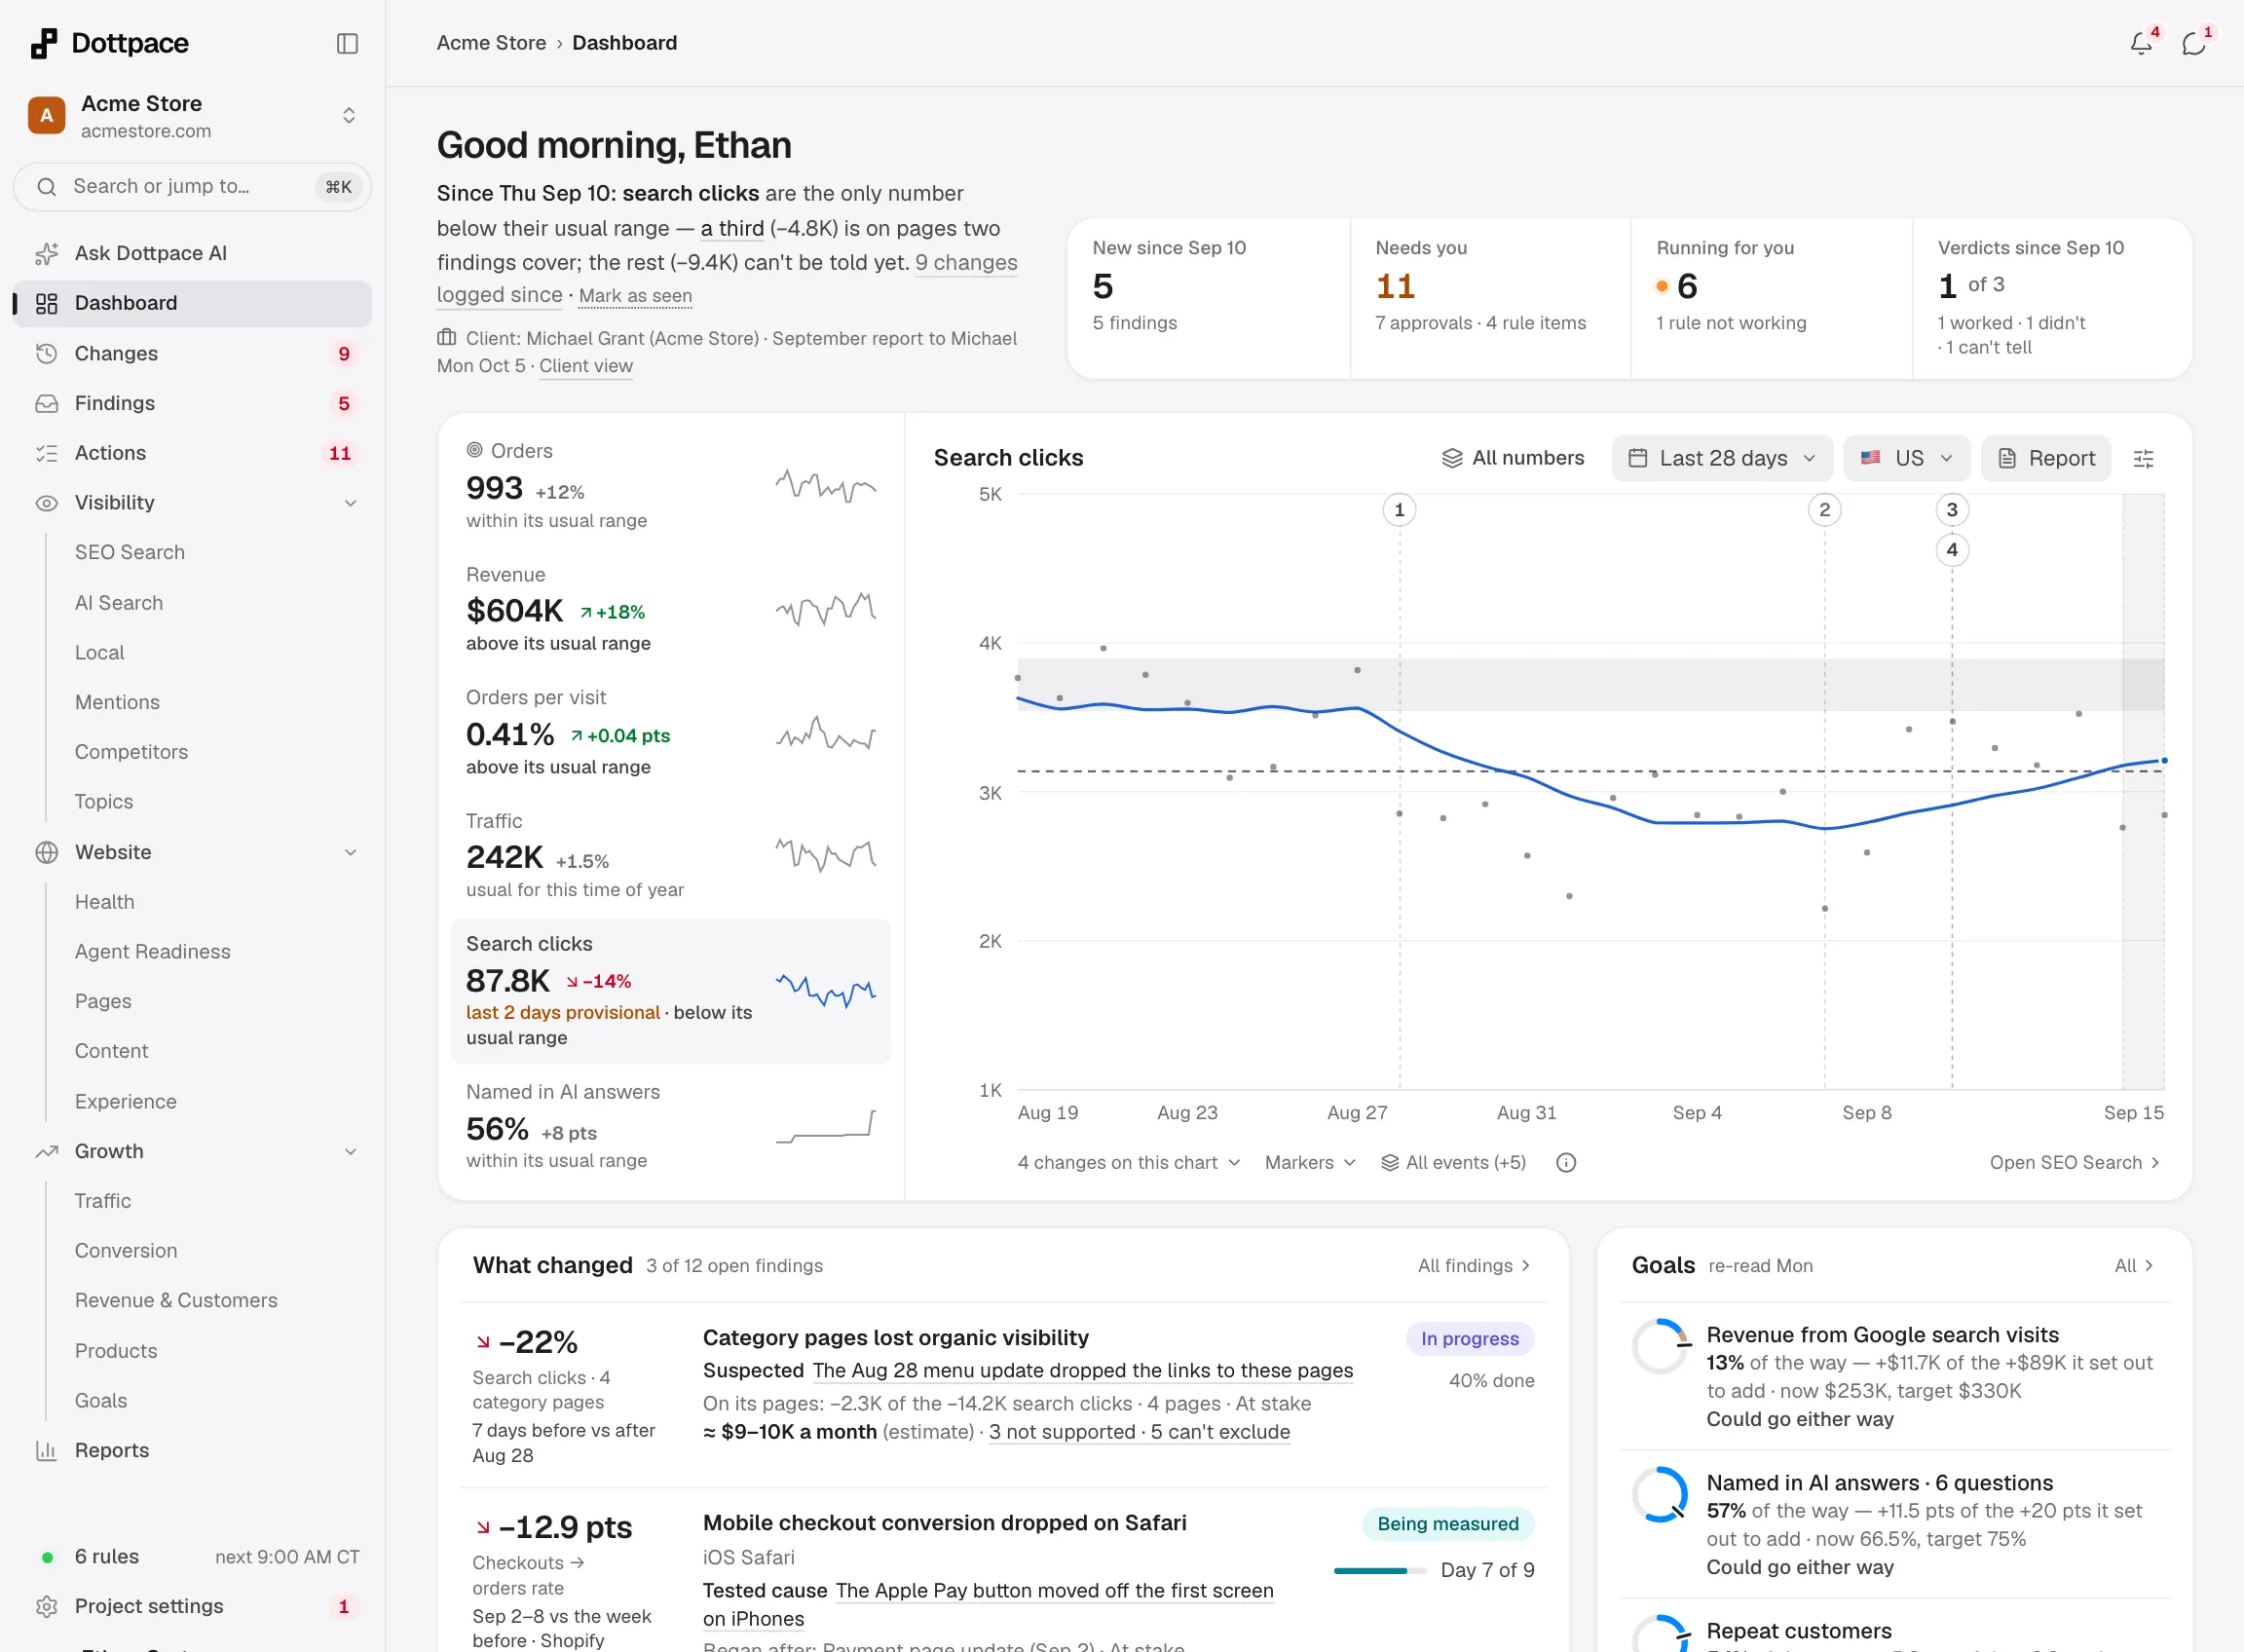The height and width of the screenshot is (1652, 2244).
Task: Click the Report button
Action: pos(2045,458)
